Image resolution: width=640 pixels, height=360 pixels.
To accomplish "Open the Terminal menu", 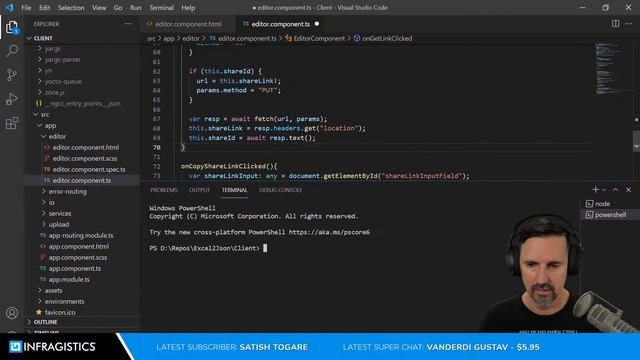I will coord(161,8).
